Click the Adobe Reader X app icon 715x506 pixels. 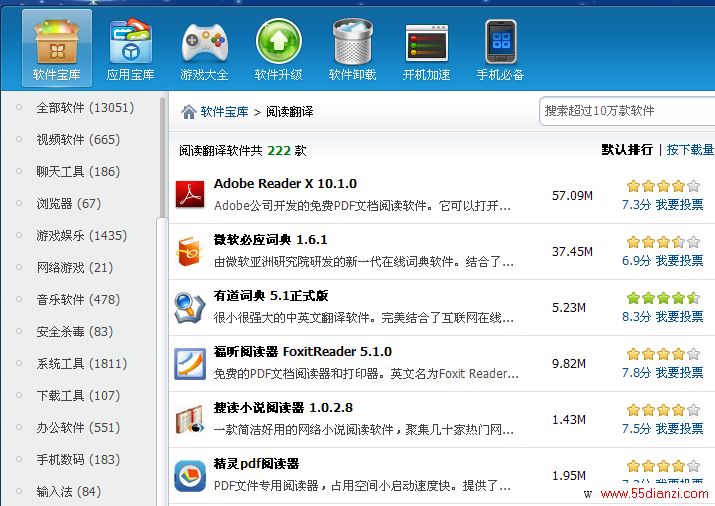190,195
